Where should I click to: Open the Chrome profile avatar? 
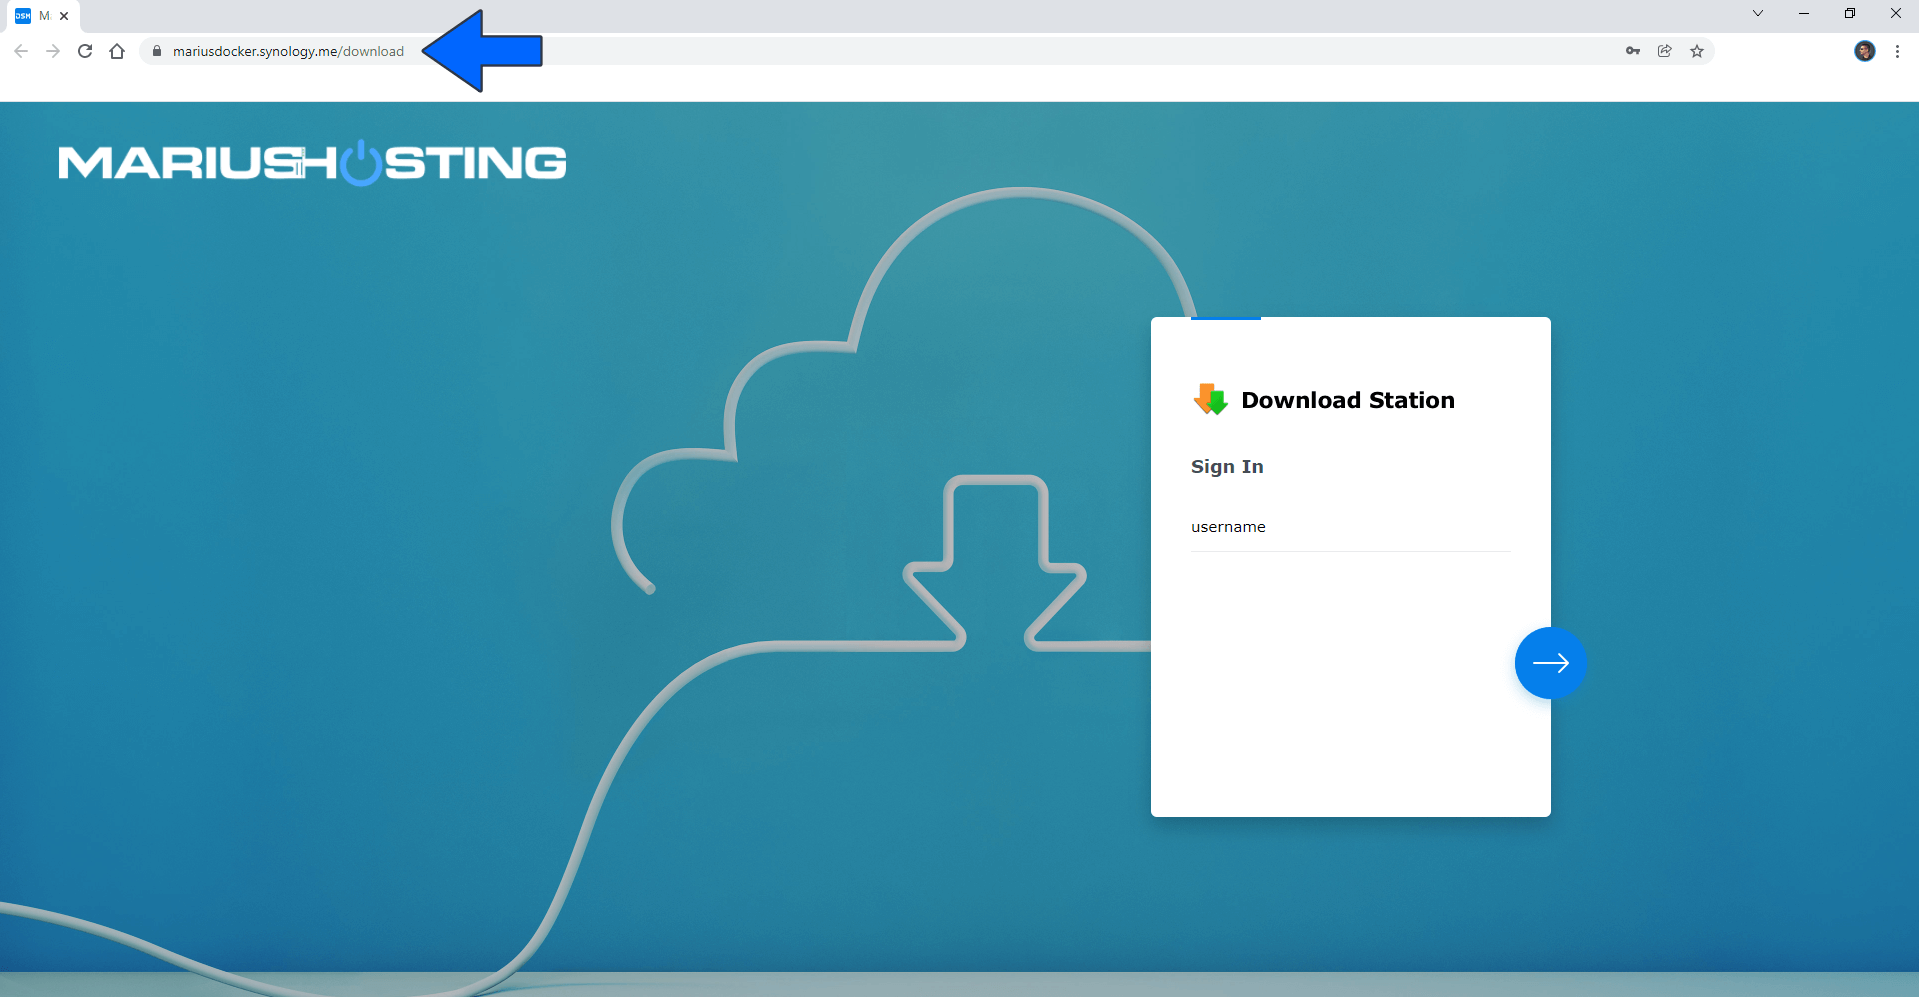click(x=1865, y=51)
